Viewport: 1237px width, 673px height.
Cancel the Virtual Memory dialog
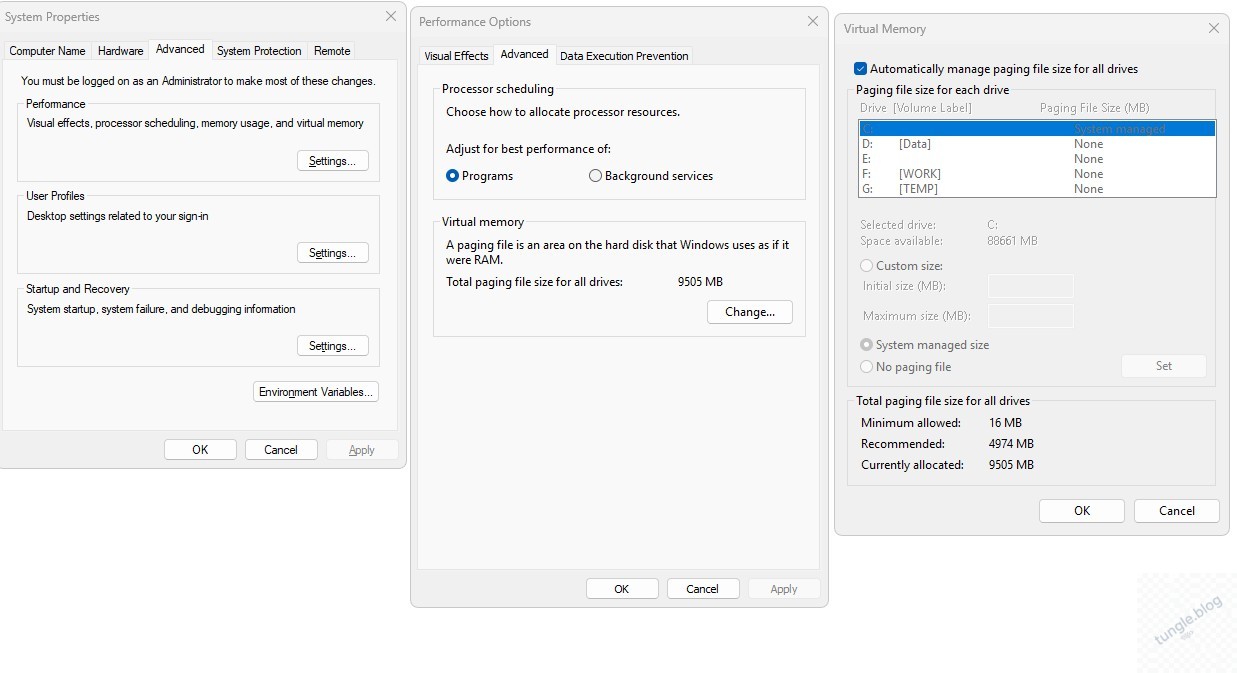point(1177,511)
